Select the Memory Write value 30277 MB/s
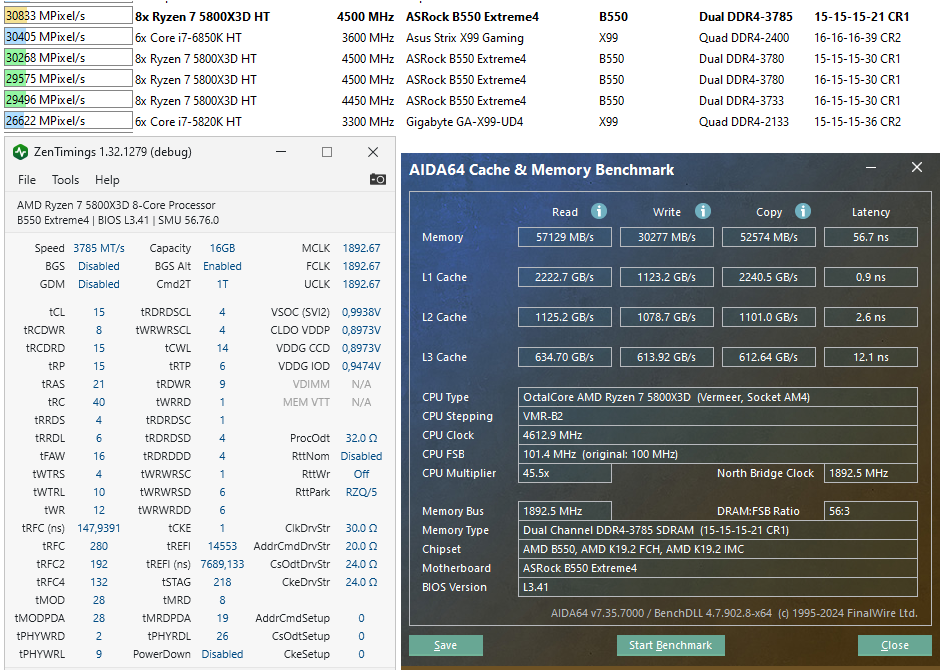The image size is (941, 670). pos(667,237)
